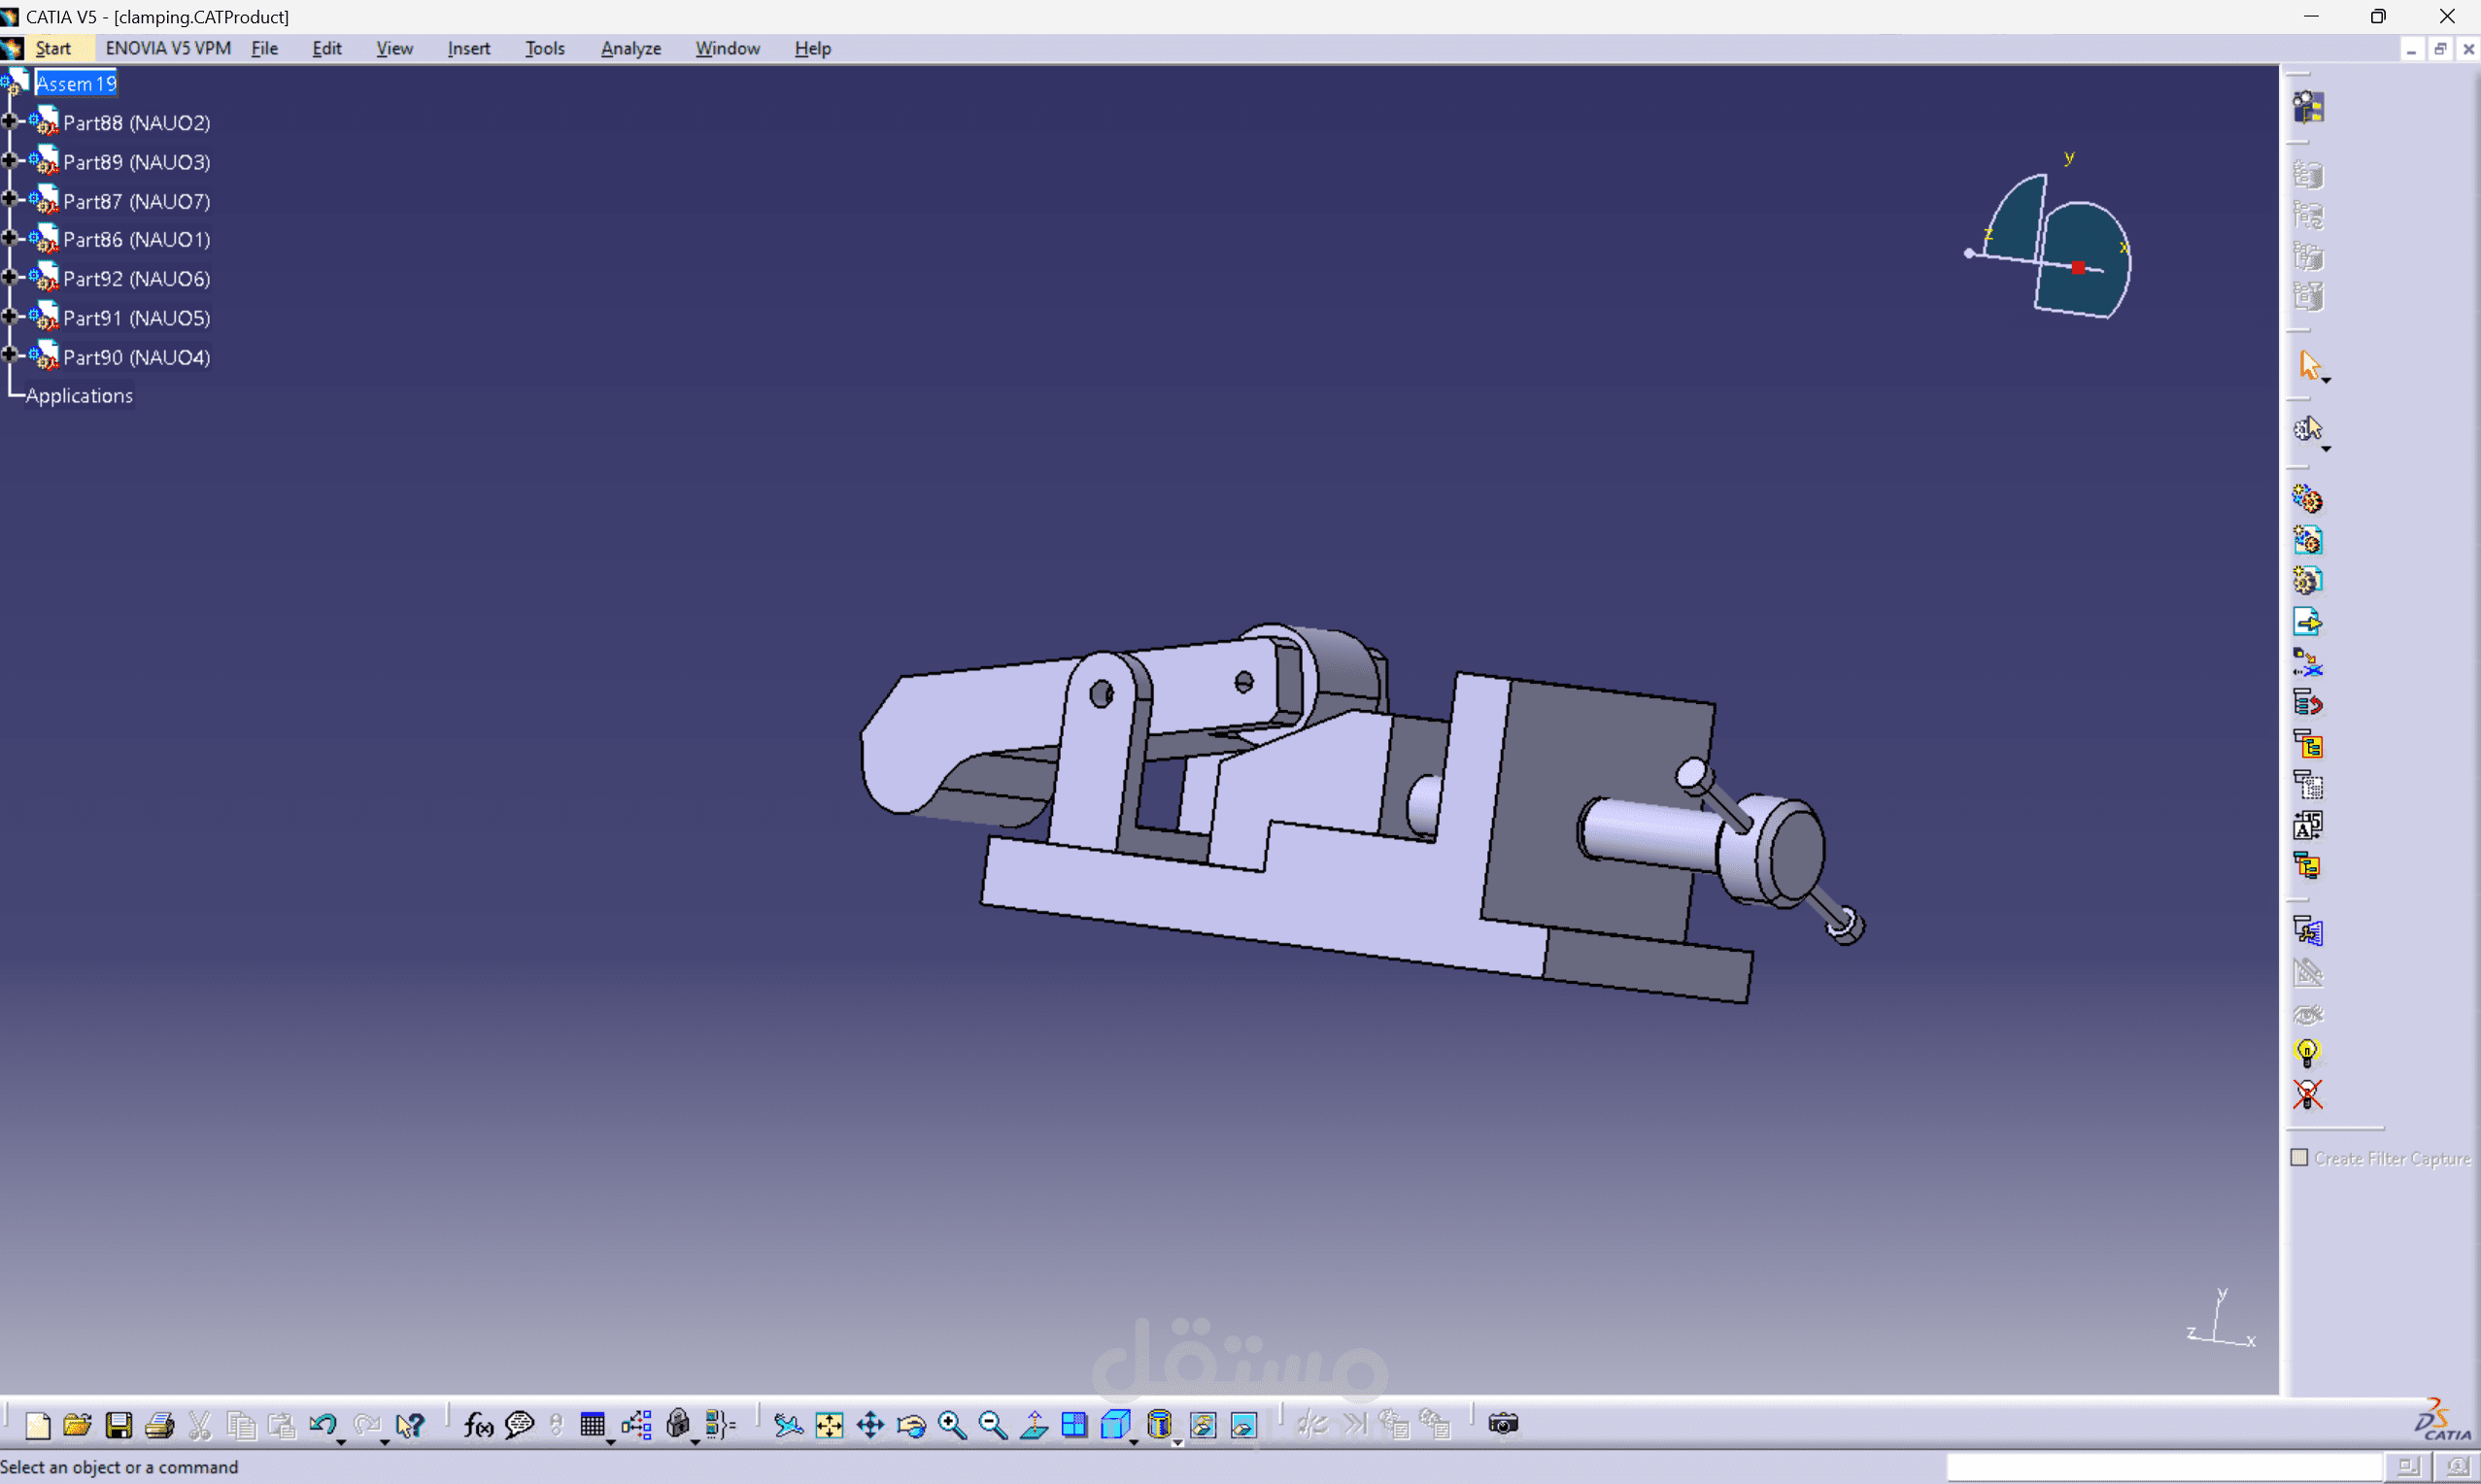Expand the Part88 (NAUO2) tree node

pos(10,122)
